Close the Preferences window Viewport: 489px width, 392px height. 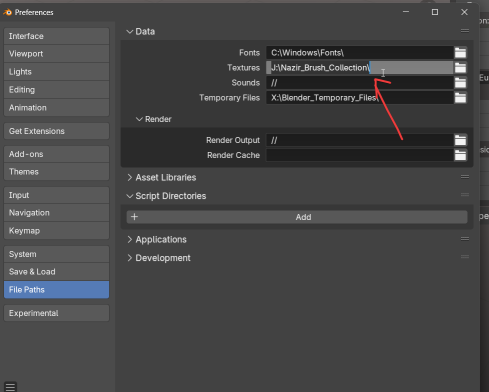pyautogui.click(x=464, y=12)
